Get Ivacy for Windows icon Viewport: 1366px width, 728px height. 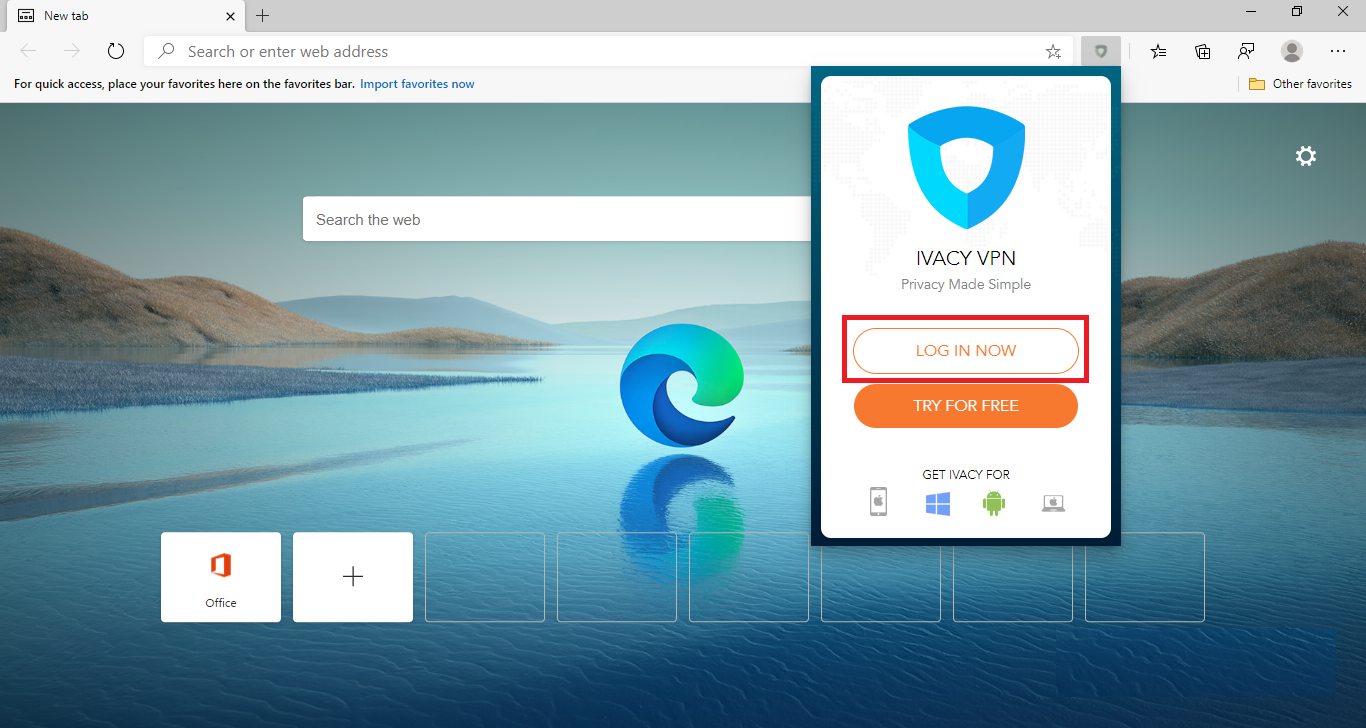click(x=937, y=503)
